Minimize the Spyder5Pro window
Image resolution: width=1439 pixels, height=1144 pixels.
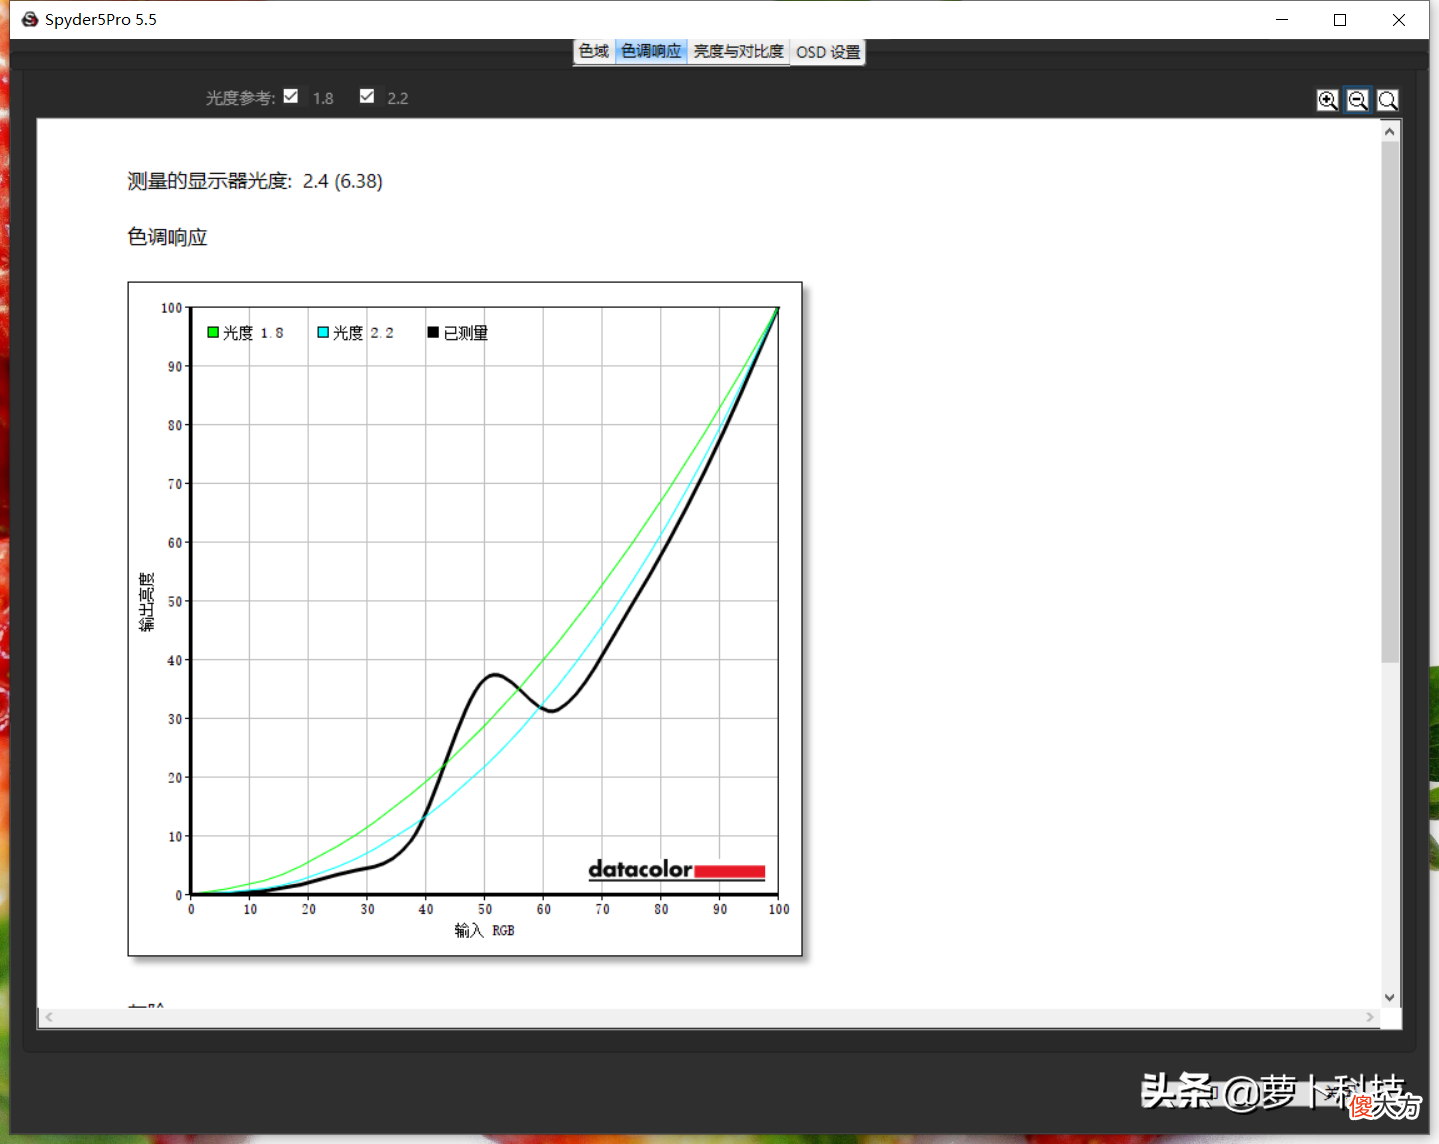[1282, 19]
